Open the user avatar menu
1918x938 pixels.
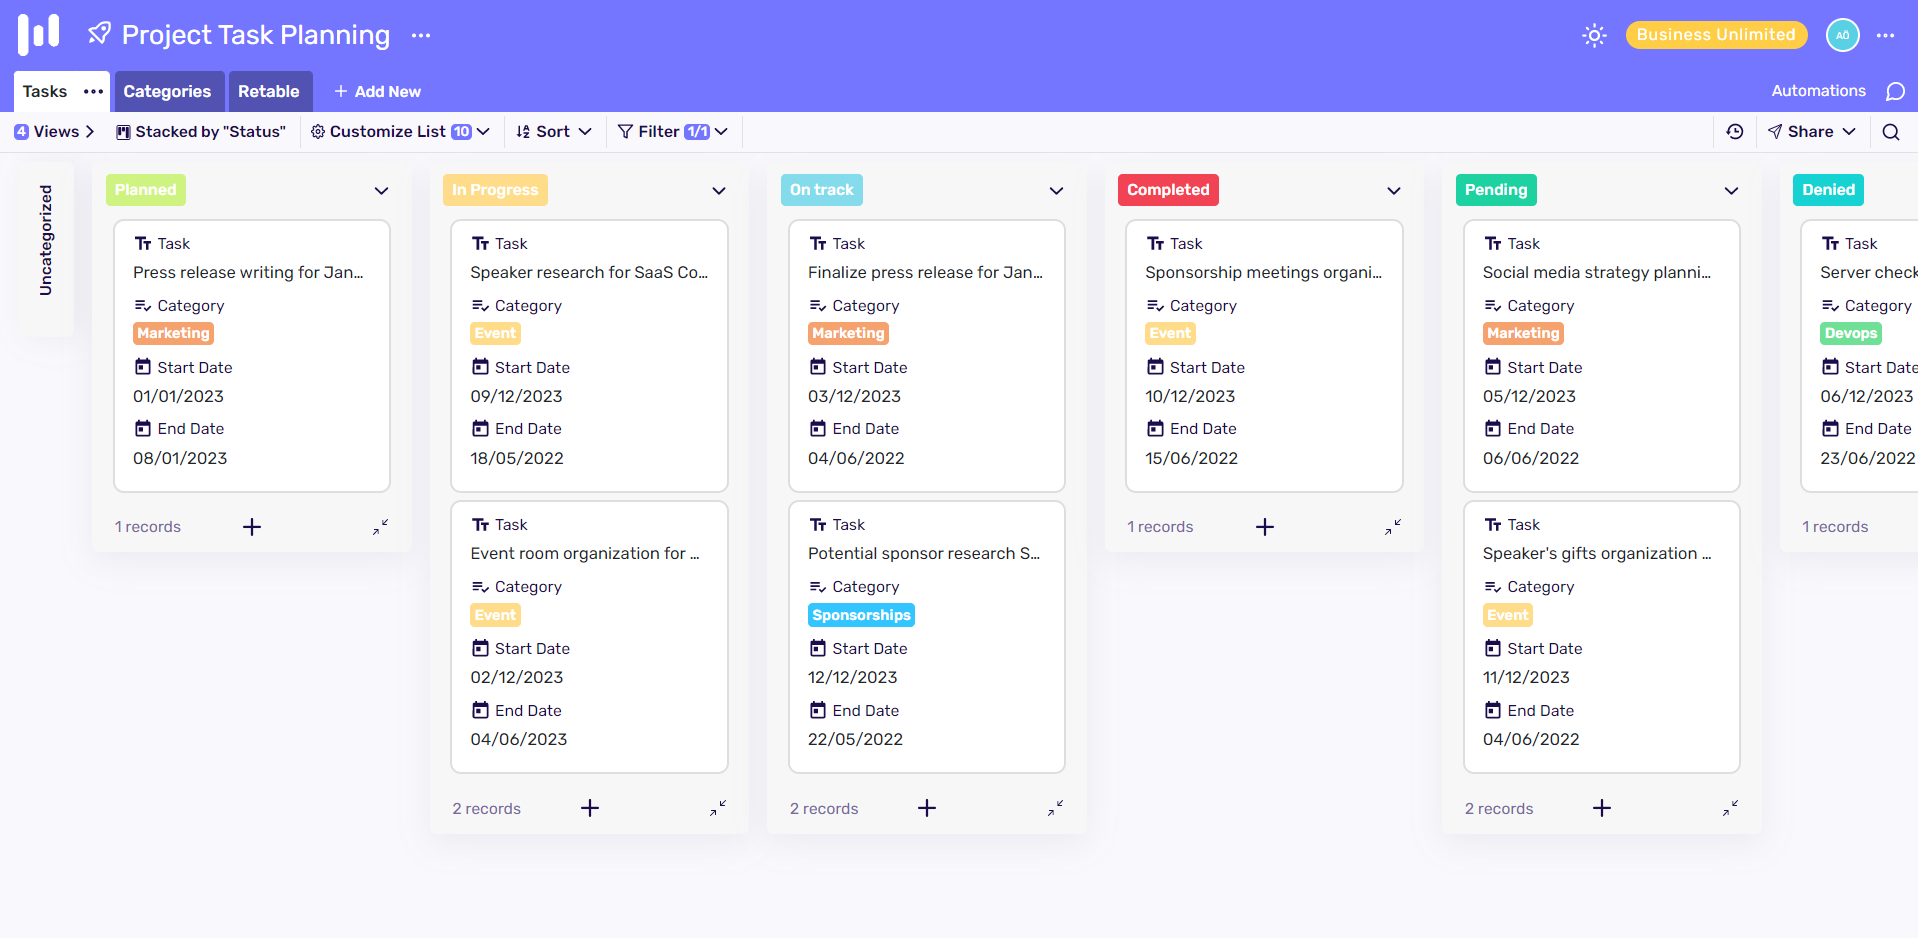[1842, 35]
